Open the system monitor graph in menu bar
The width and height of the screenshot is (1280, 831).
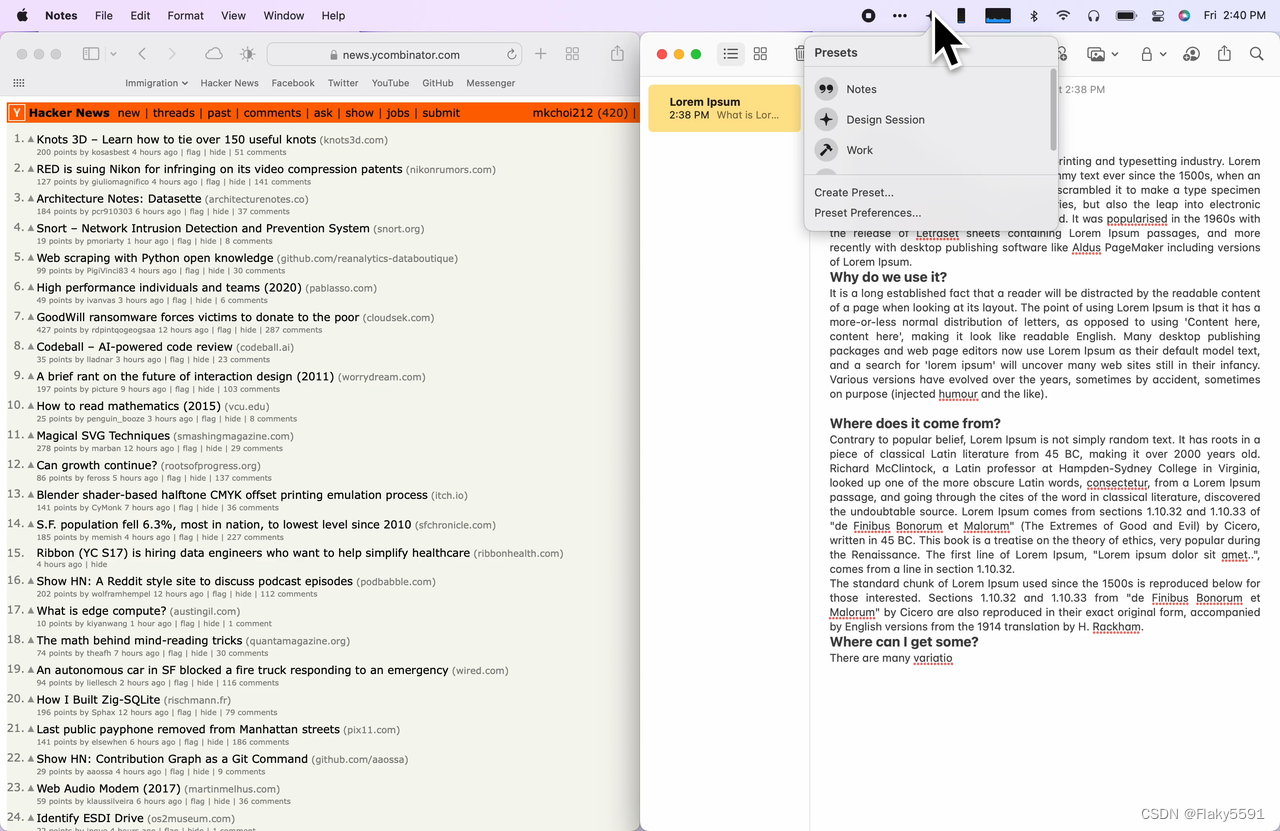click(x=998, y=15)
